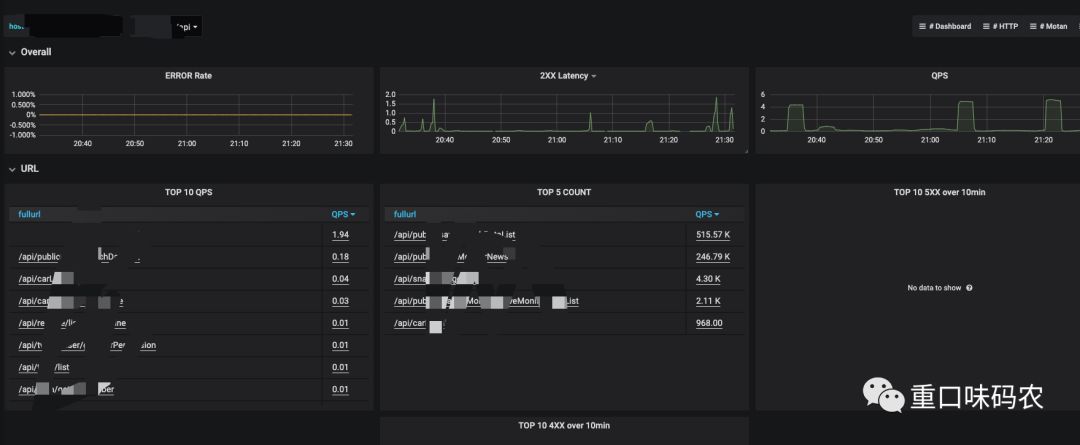
Task: Open the # Motan link menu icon
Action: coord(1033,26)
